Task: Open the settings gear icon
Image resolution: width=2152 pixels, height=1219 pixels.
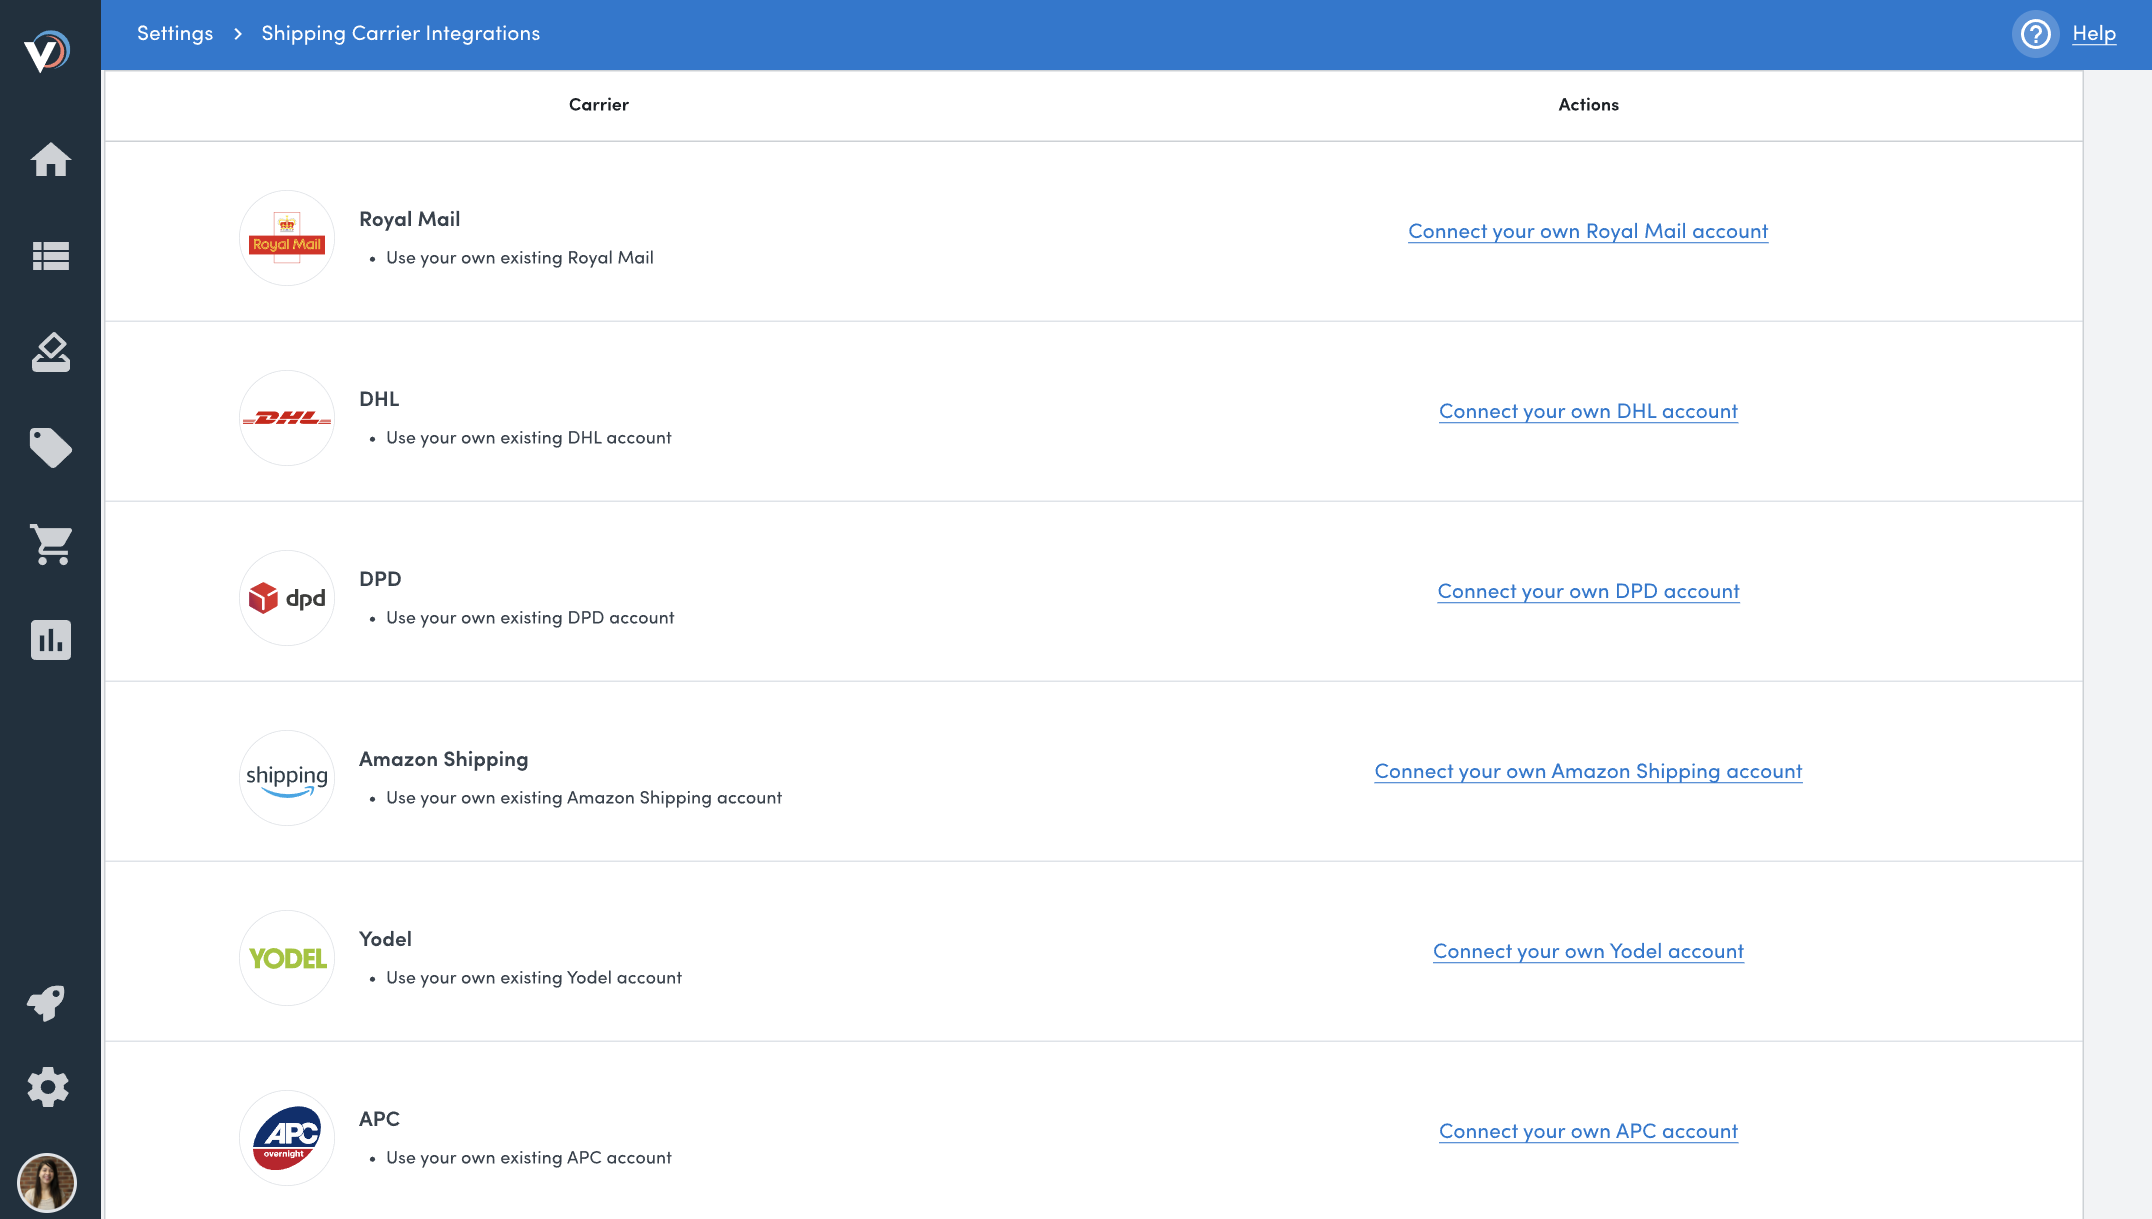Action: click(48, 1087)
